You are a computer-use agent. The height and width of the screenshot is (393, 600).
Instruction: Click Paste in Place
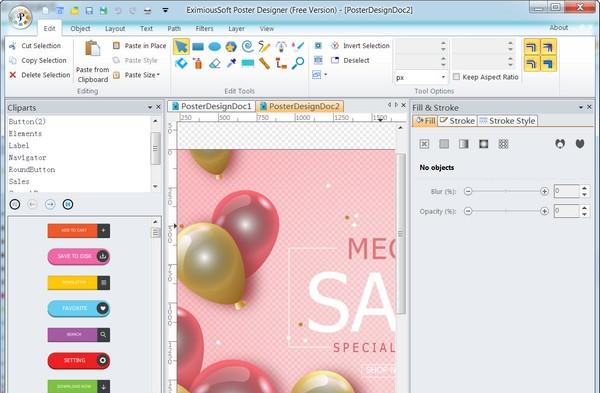139,46
